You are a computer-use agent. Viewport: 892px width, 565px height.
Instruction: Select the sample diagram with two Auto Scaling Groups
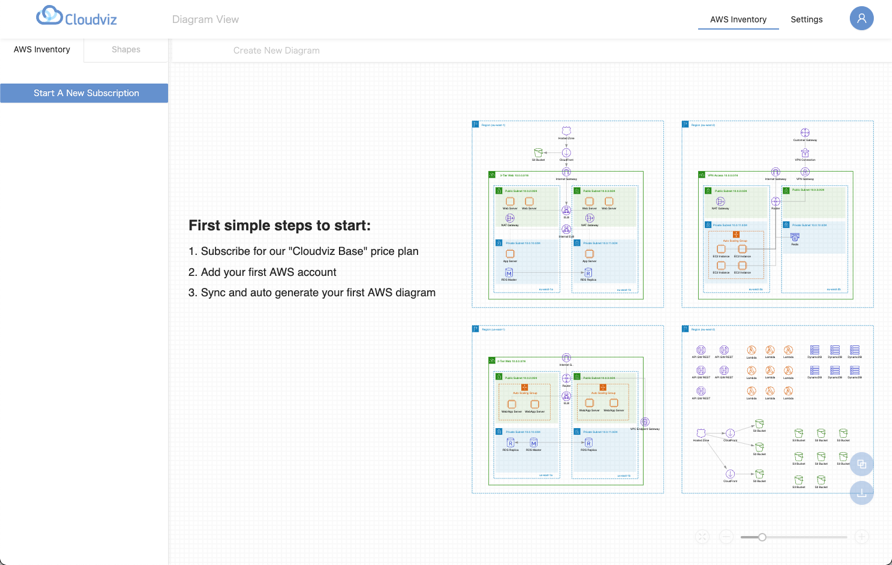point(568,409)
